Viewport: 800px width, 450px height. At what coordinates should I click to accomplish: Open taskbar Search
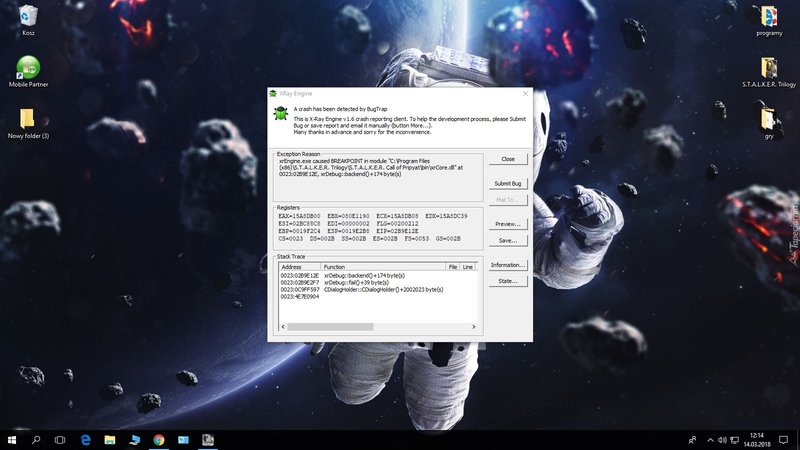(36, 440)
